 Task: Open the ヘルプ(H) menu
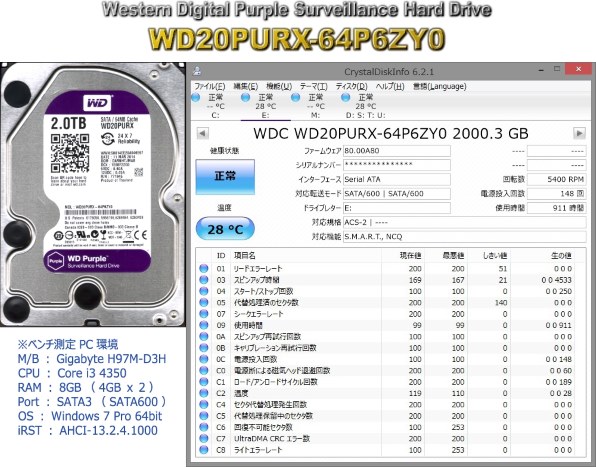pyautogui.click(x=390, y=86)
